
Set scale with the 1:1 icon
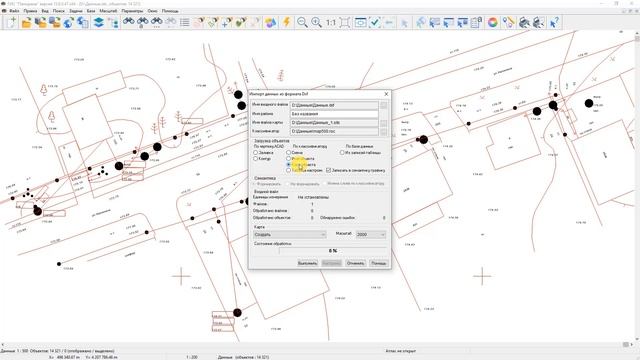pyautogui.click(x=331, y=22)
